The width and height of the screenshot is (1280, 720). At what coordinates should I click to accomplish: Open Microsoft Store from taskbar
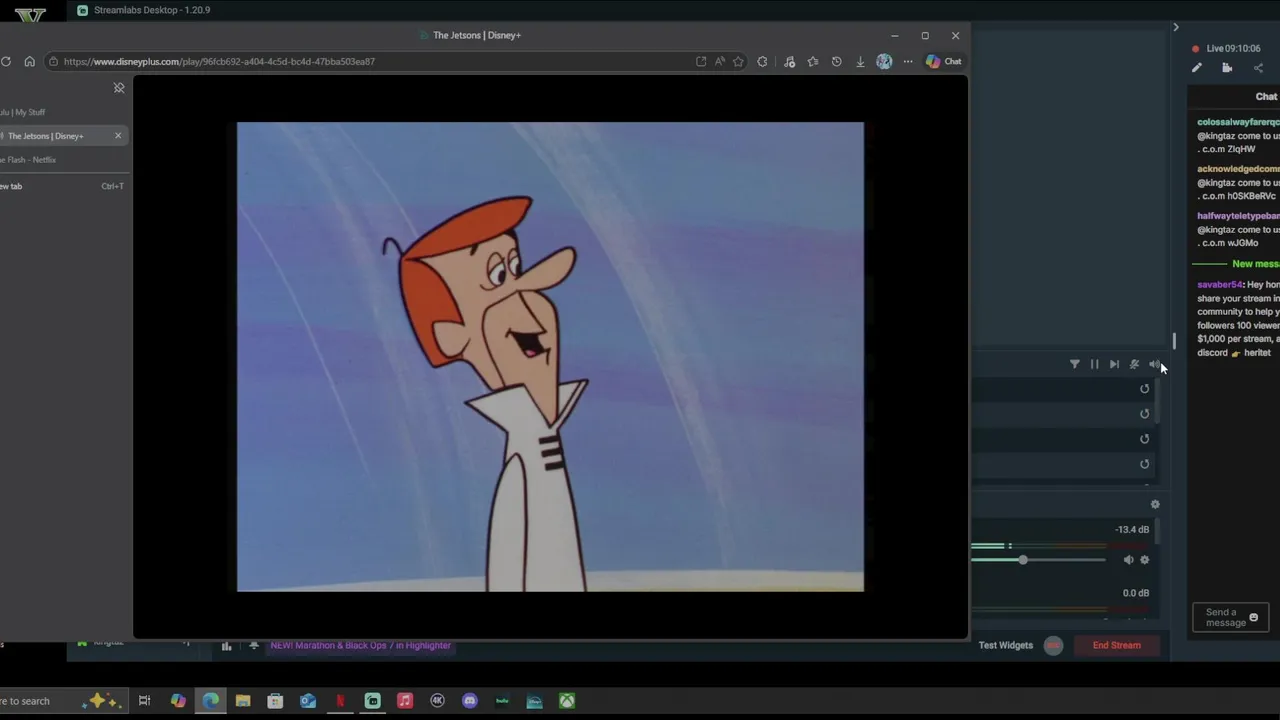275,701
